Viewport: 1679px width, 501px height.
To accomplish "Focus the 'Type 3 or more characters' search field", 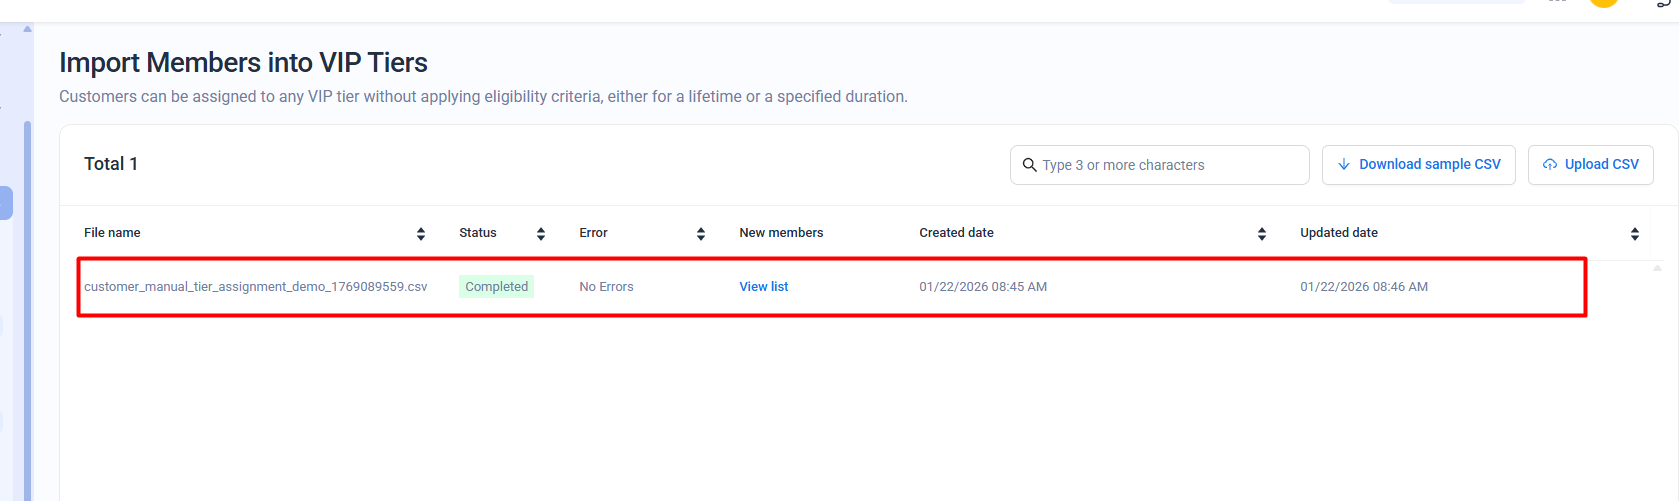I will pos(1170,165).
